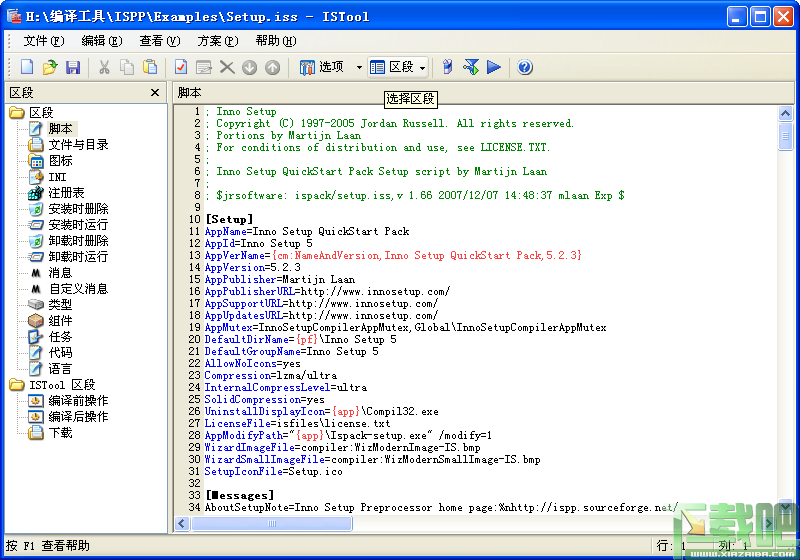Select 下载 in the section tree

point(60,433)
